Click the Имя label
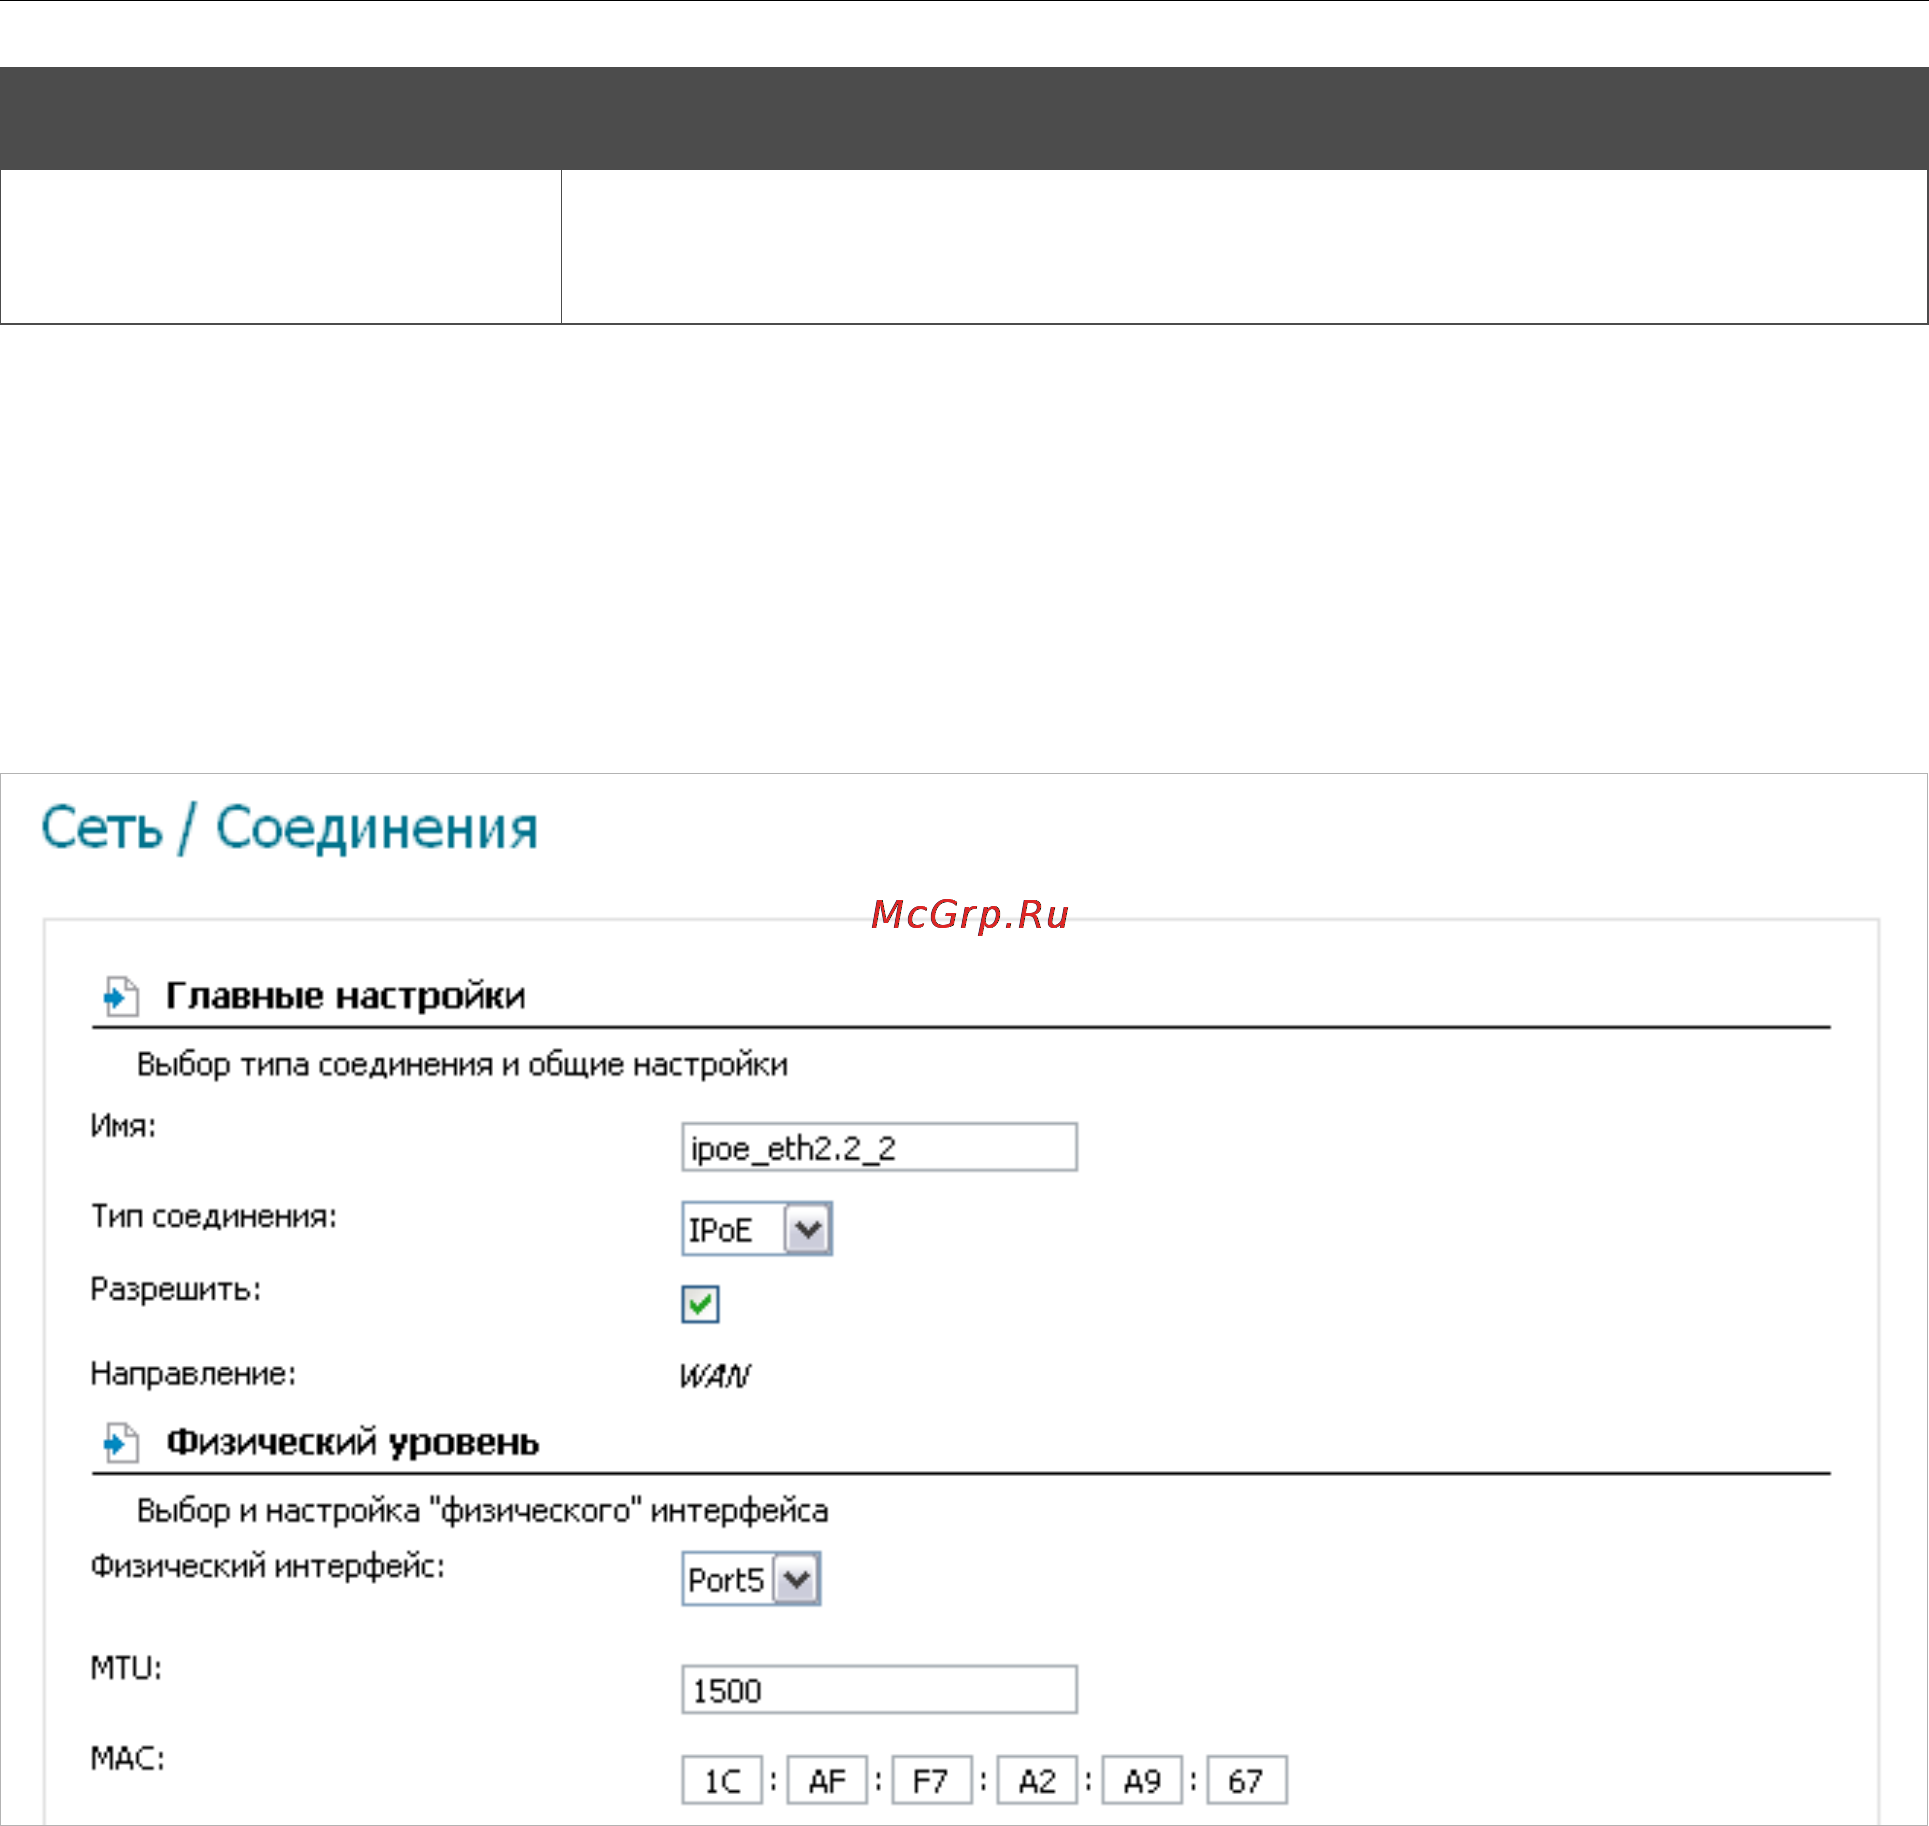 point(124,1126)
